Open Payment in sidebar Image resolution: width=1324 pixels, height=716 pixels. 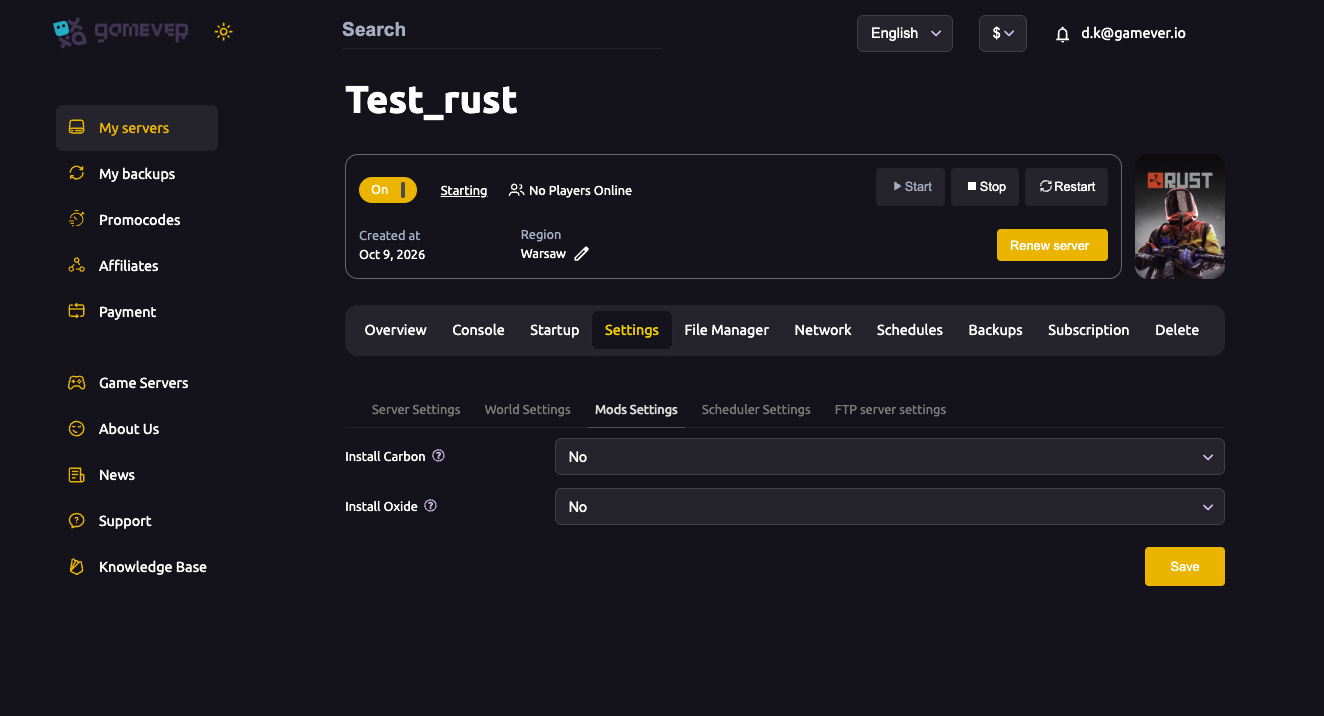tap(137, 312)
